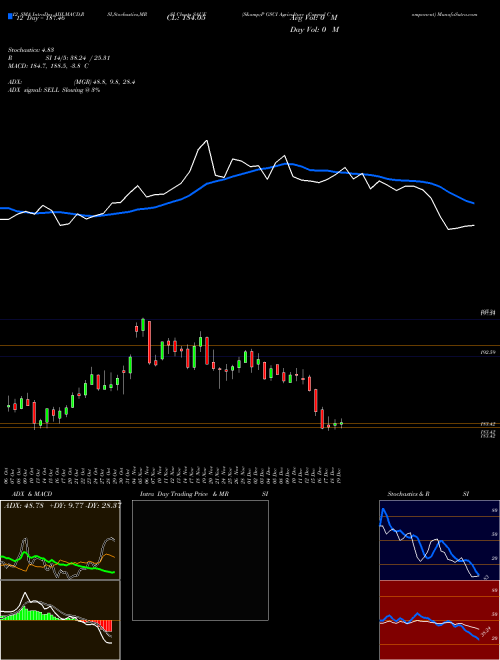Click the '(MGR) 48.8, 9.8, 28.4' ADX values
500x660 pixels.
pyautogui.click(x=104, y=82)
